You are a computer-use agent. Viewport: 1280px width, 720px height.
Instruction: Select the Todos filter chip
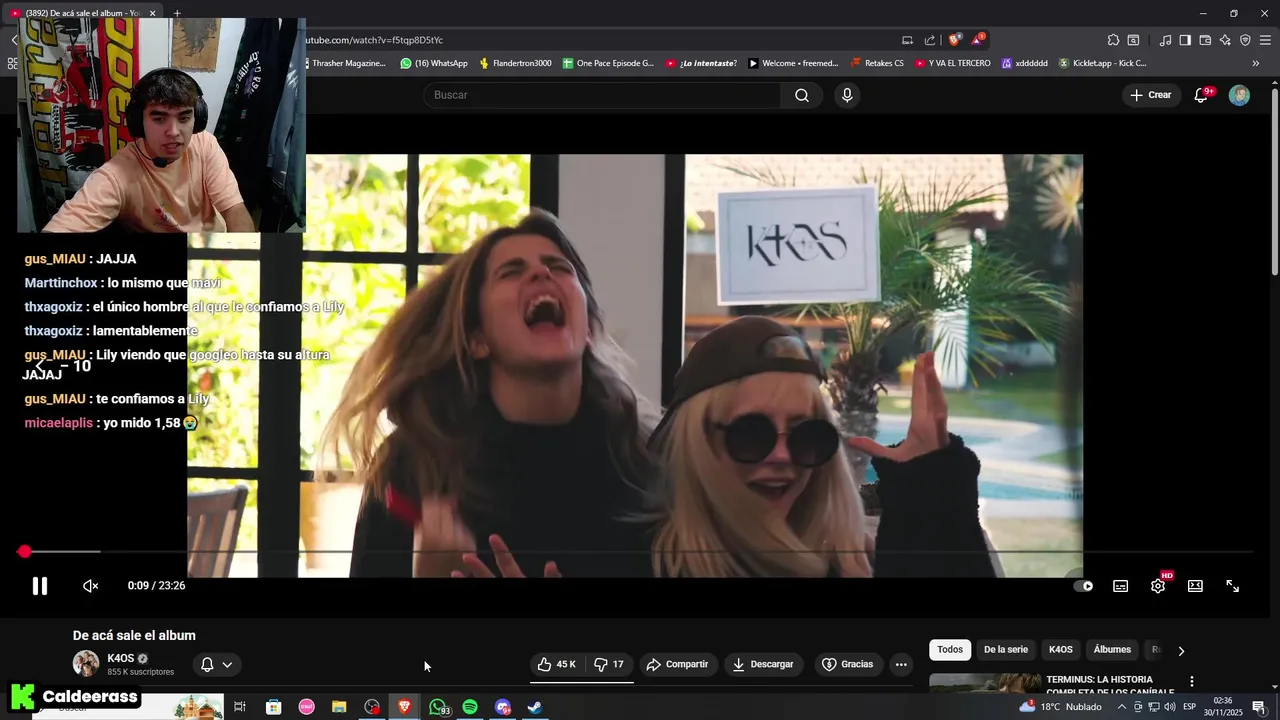950,650
